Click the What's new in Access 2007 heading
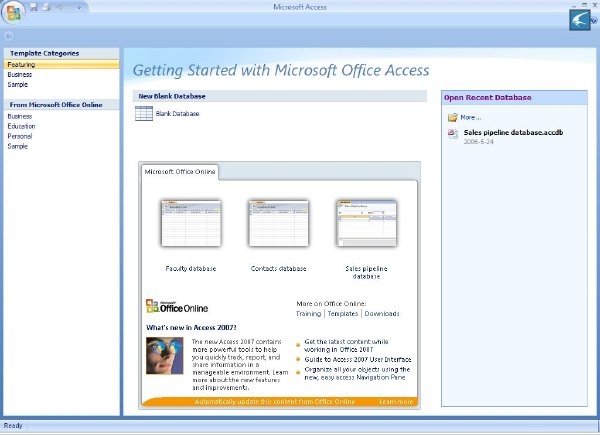Image resolution: width=600 pixels, height=435 pixels. (191, 328)
